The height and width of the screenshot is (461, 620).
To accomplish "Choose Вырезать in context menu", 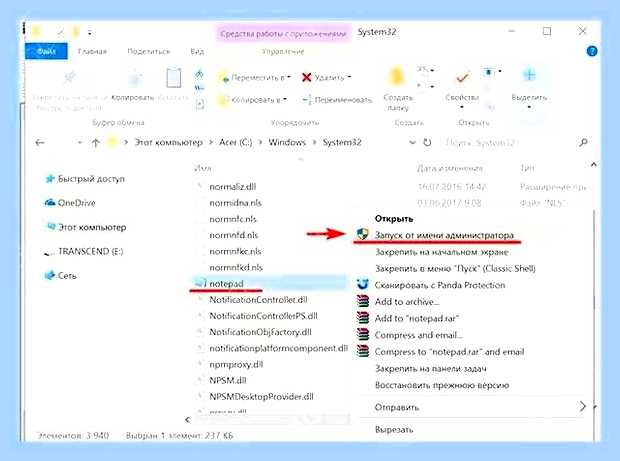I will point(394,429).
